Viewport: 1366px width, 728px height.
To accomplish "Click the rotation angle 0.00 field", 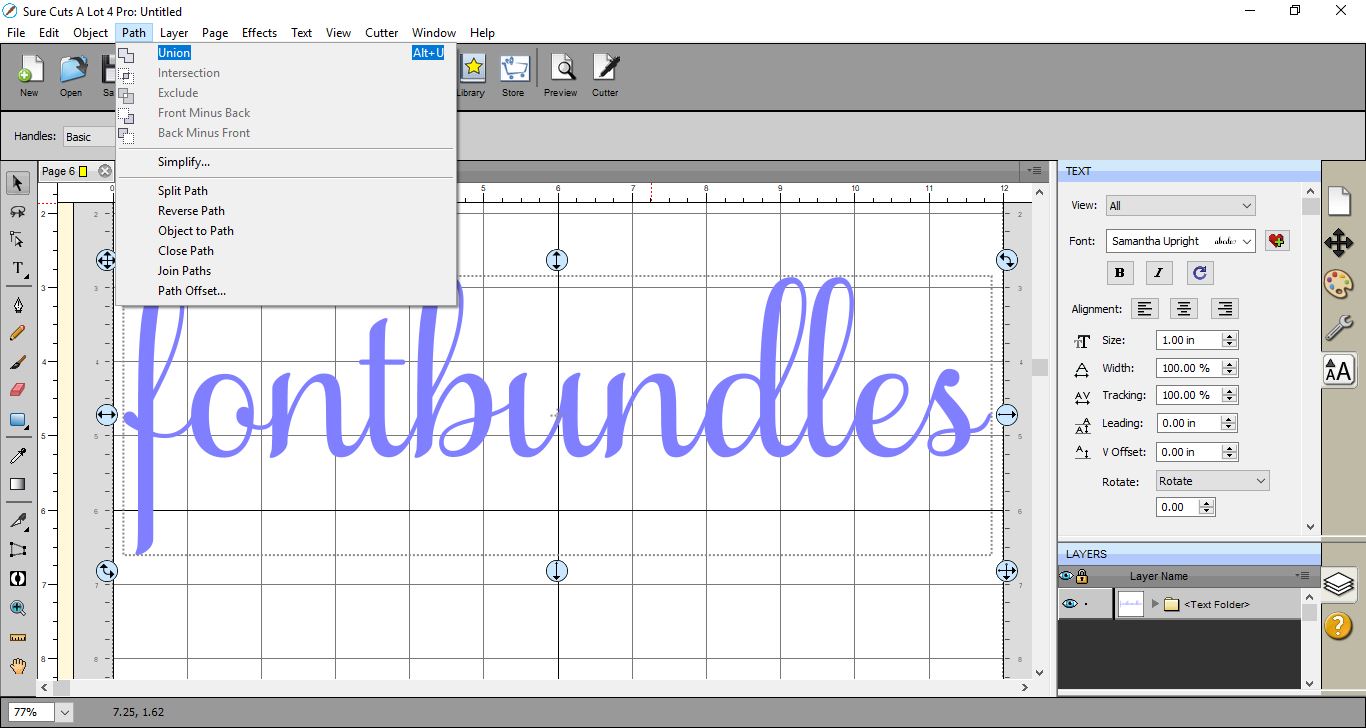I will 1177,507.
